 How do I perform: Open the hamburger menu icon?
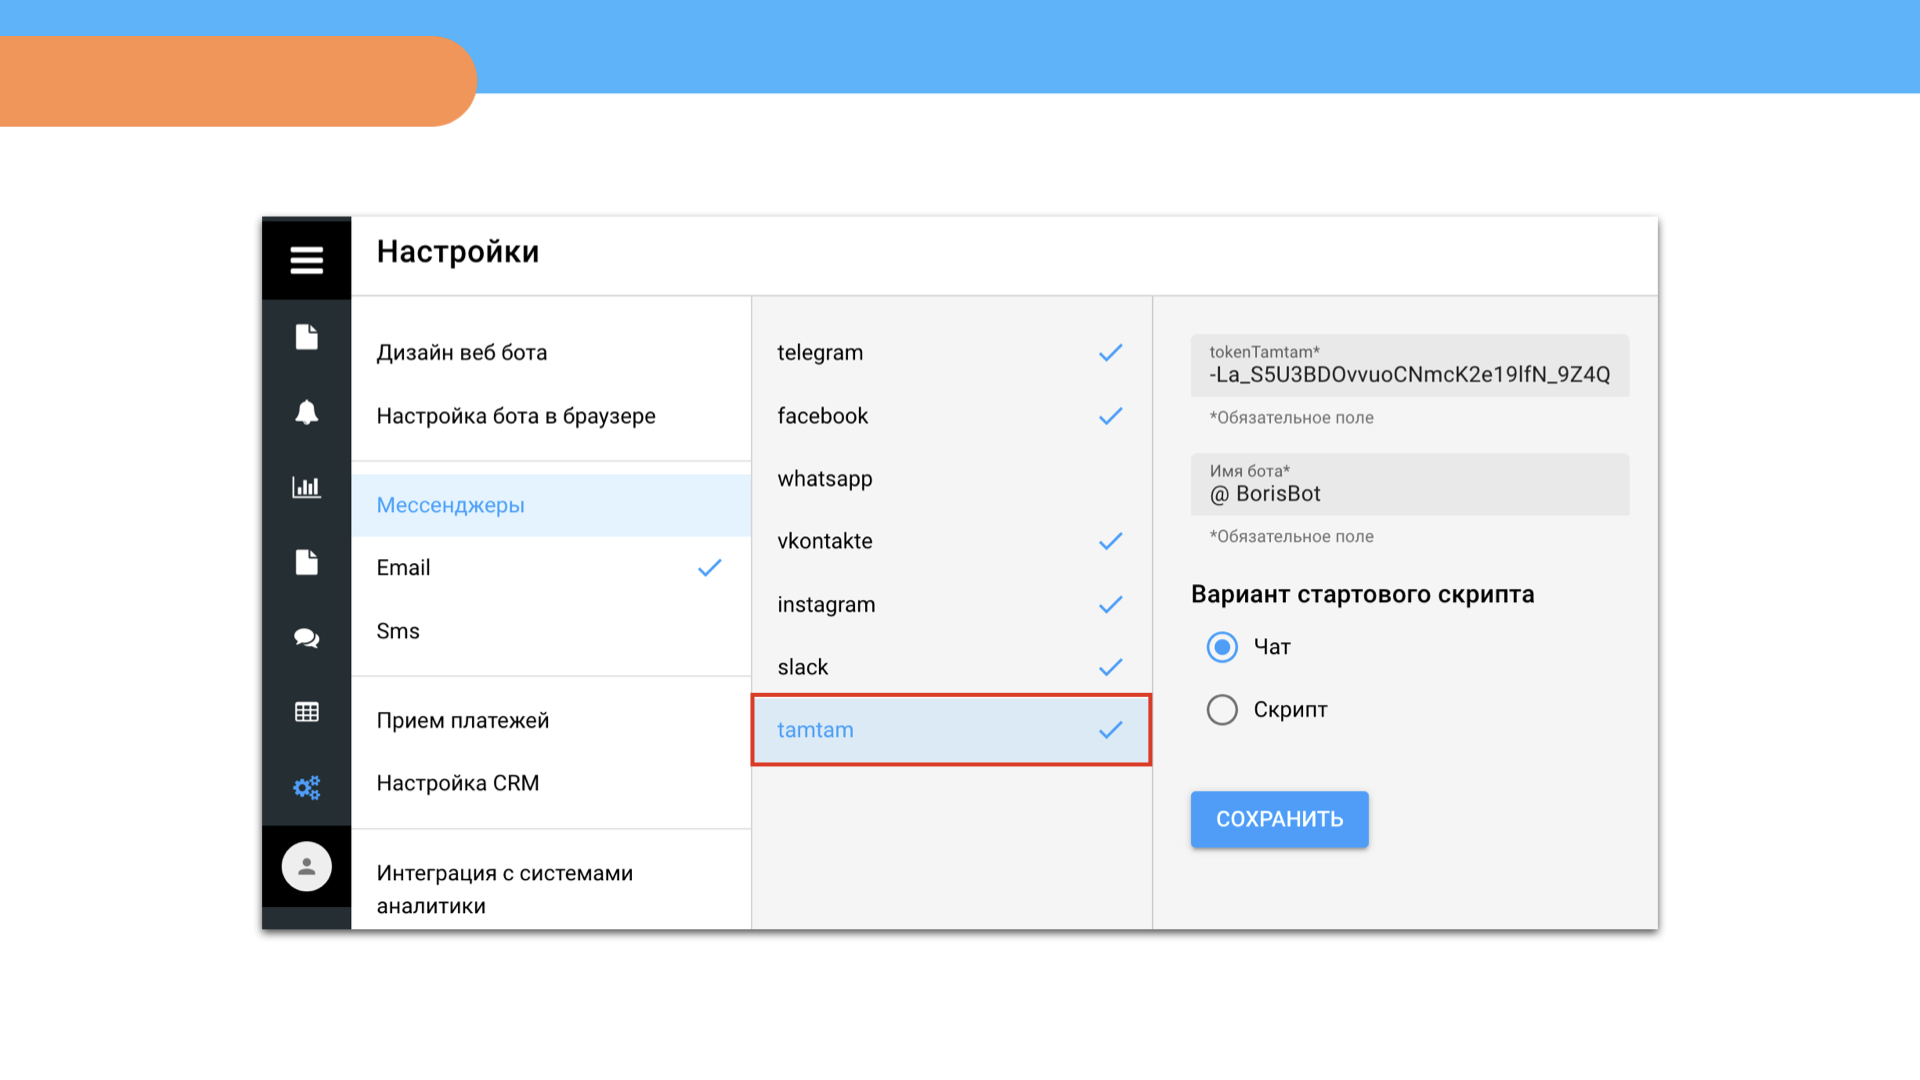(x=306, y=260)
